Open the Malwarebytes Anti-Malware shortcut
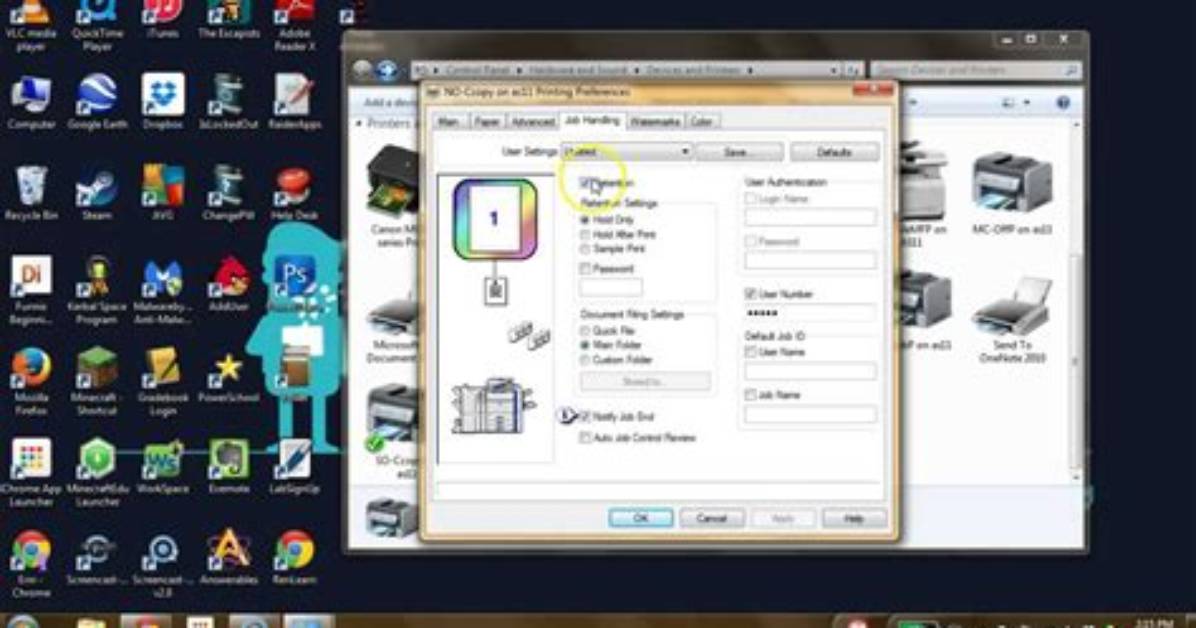1196x628 pixels. 162,291
